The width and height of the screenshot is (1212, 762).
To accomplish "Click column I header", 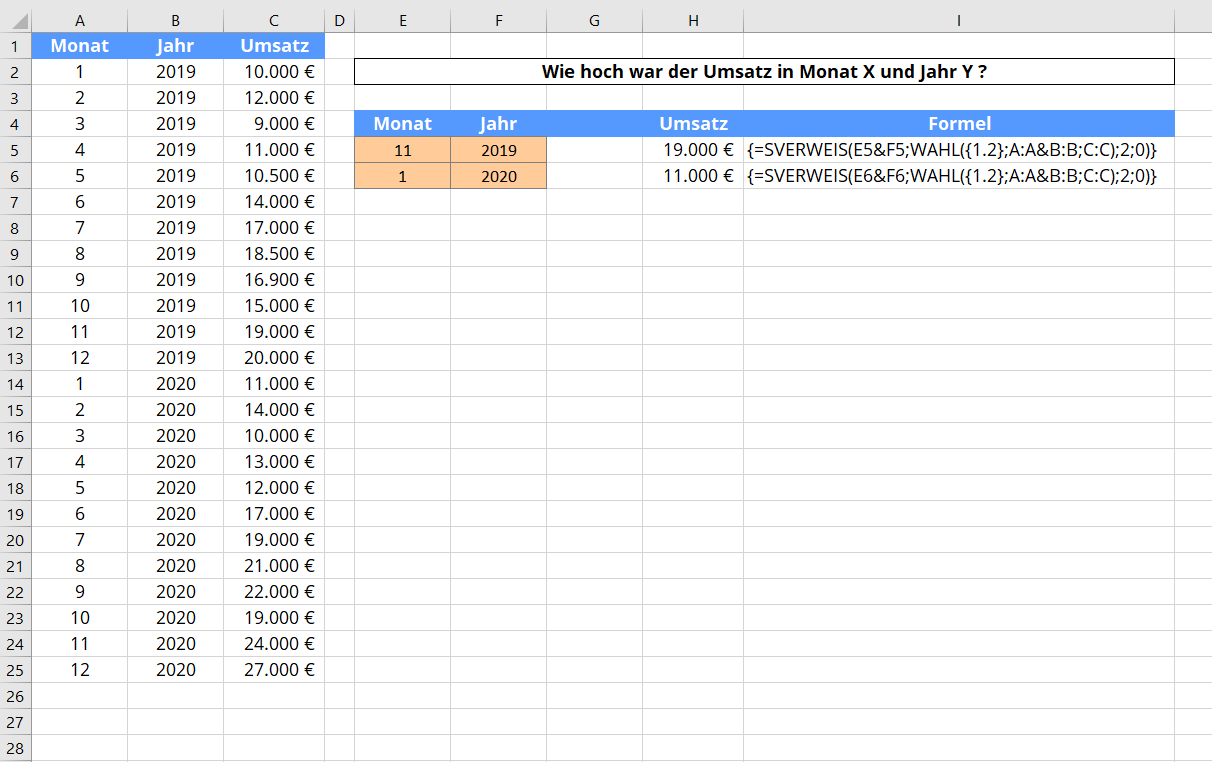I will tap(958, 21).
